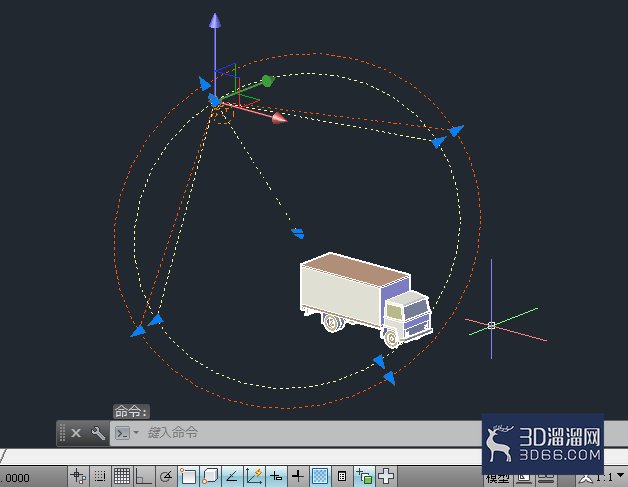Toggle Show Lineweight plus icon
The image size is (628, 487).
click(x=298, y=476)
